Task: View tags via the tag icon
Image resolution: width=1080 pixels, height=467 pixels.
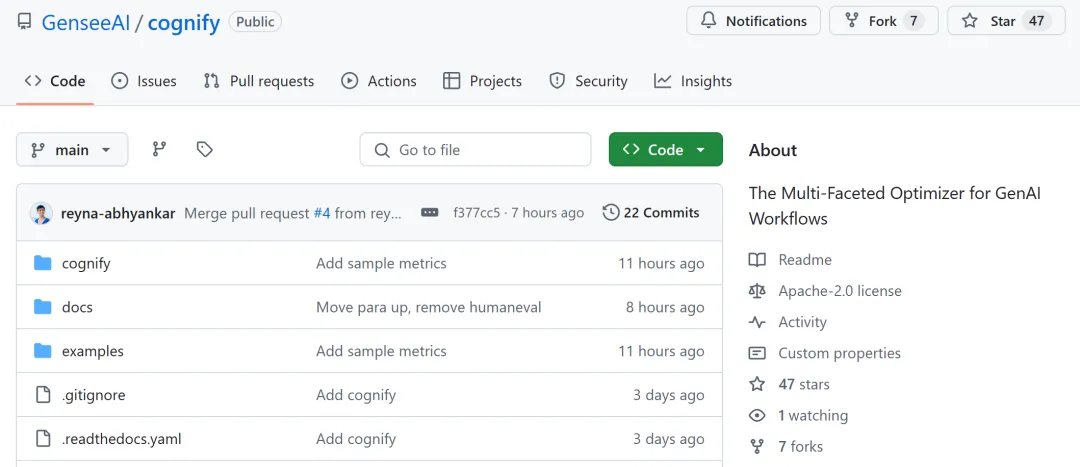Action: coord(204,149)
